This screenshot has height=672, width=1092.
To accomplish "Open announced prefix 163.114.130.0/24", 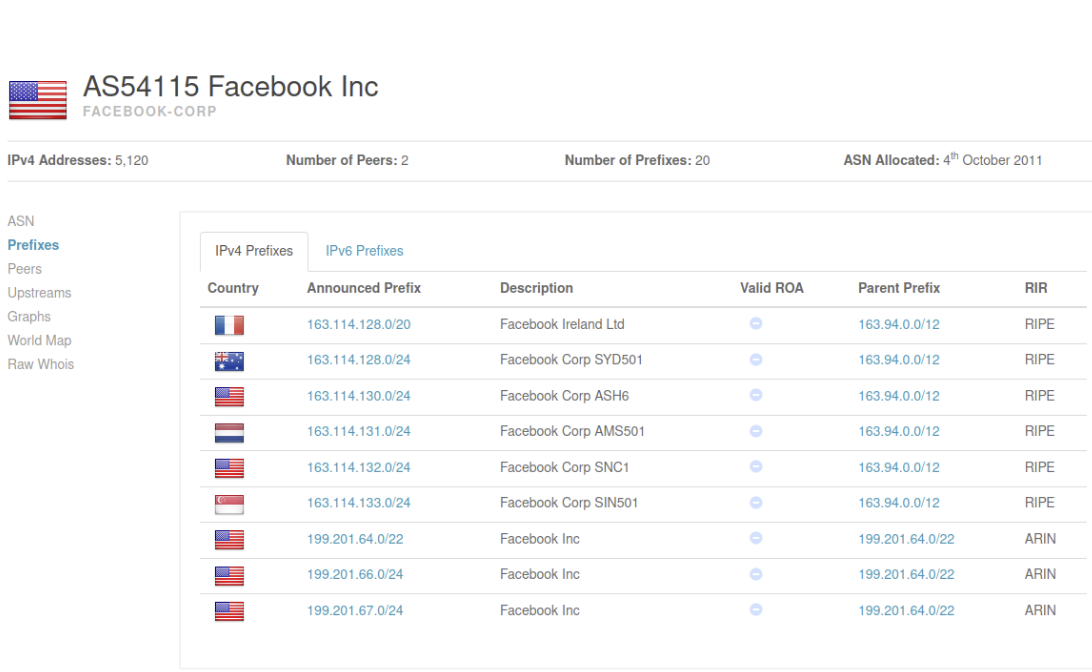I will [359, 396].
